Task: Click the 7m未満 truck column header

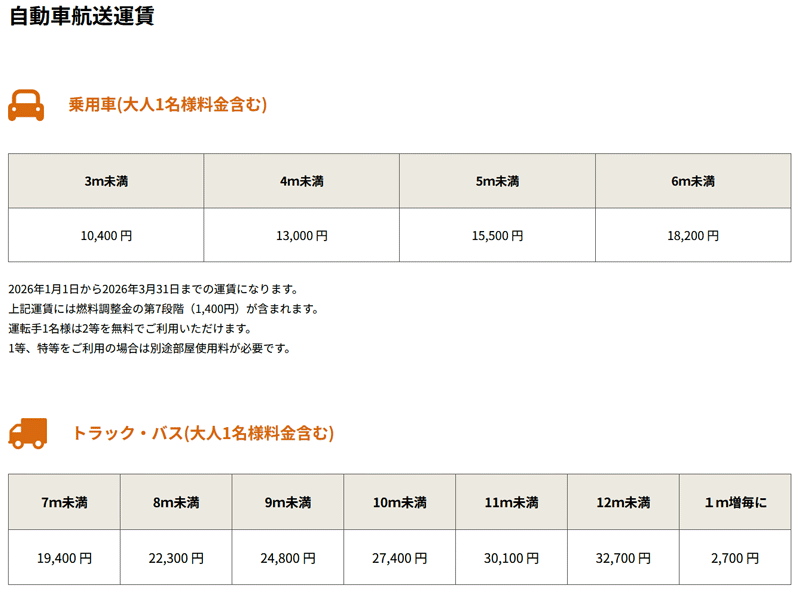Action: pyautogui.click(x=65, y=502)
